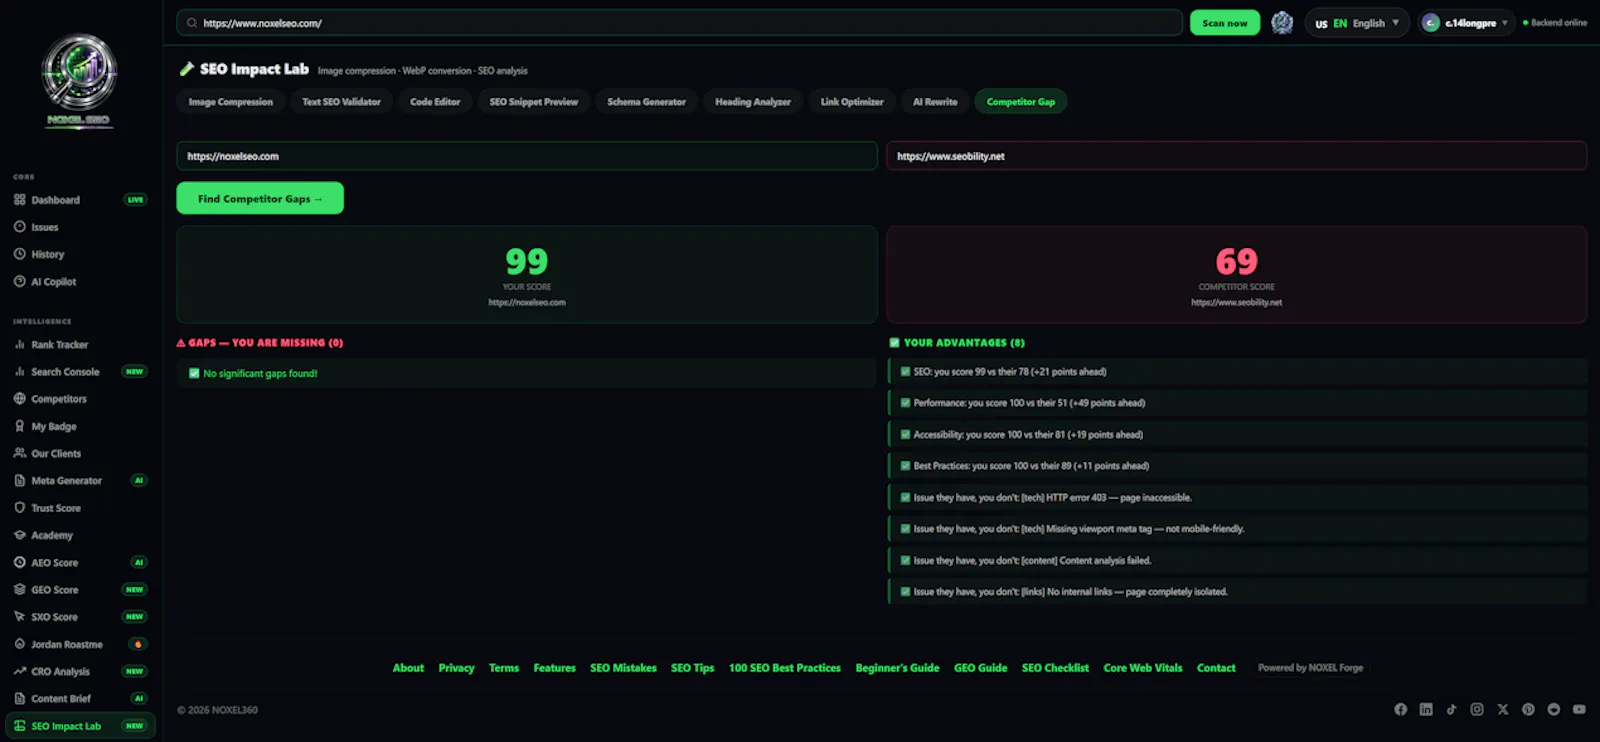This screenshot has height=742, width=1600.
Task: Open Rank Tracker chart icon
Action: tap(19, 345)
